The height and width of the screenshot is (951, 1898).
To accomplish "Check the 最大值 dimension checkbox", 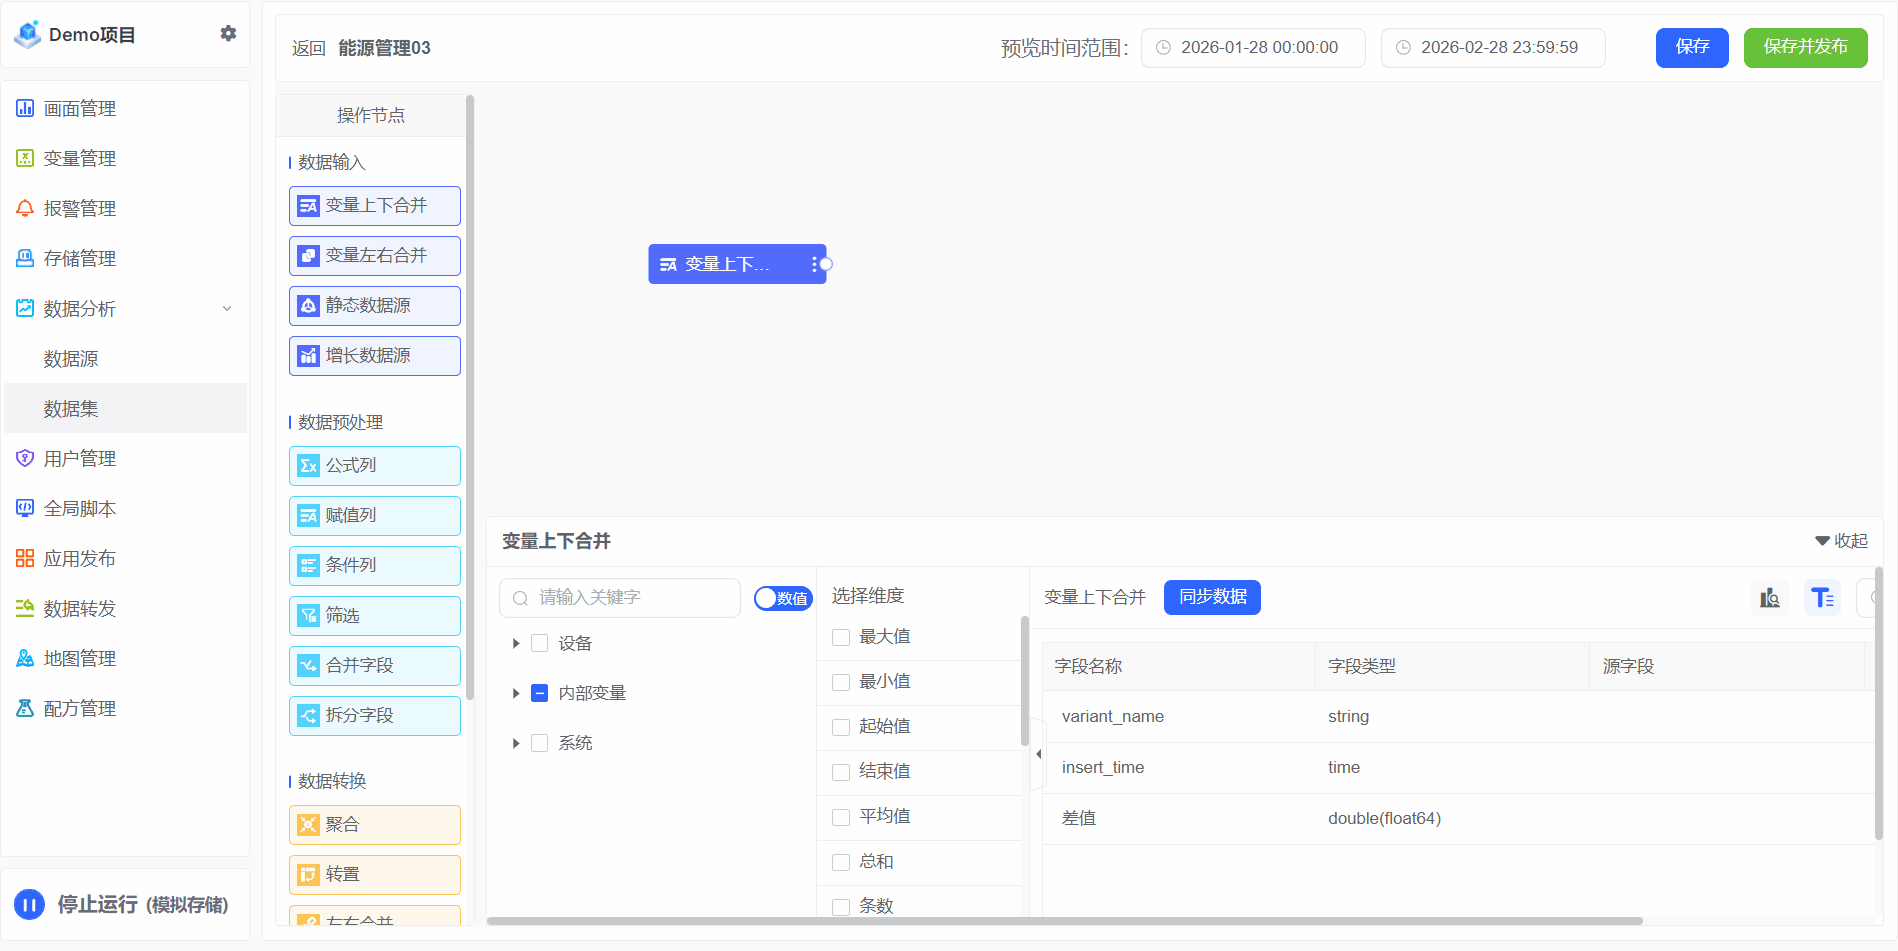I will tap(841, 638).
